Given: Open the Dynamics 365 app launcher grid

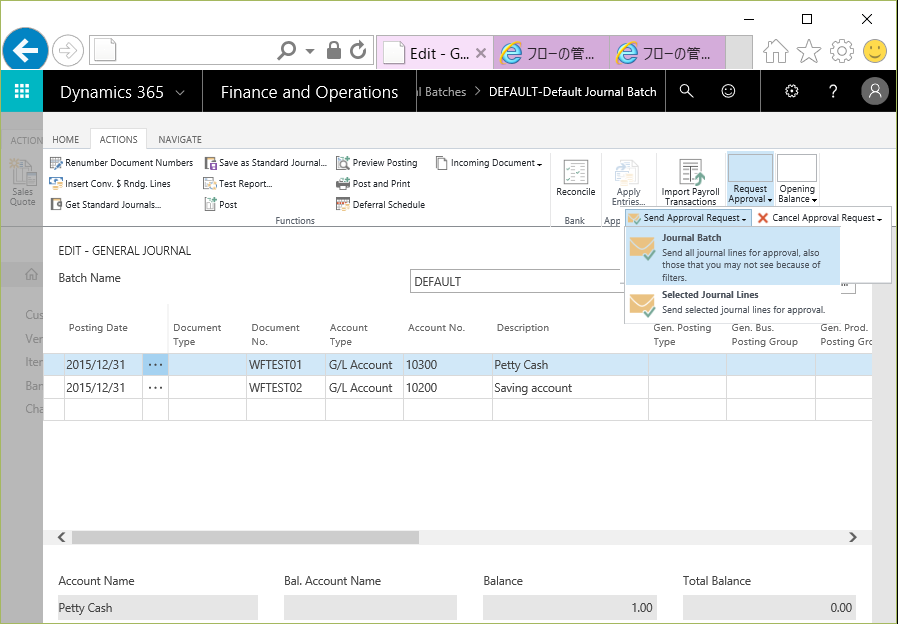Looking at the screenshot, I should [22, 91].
